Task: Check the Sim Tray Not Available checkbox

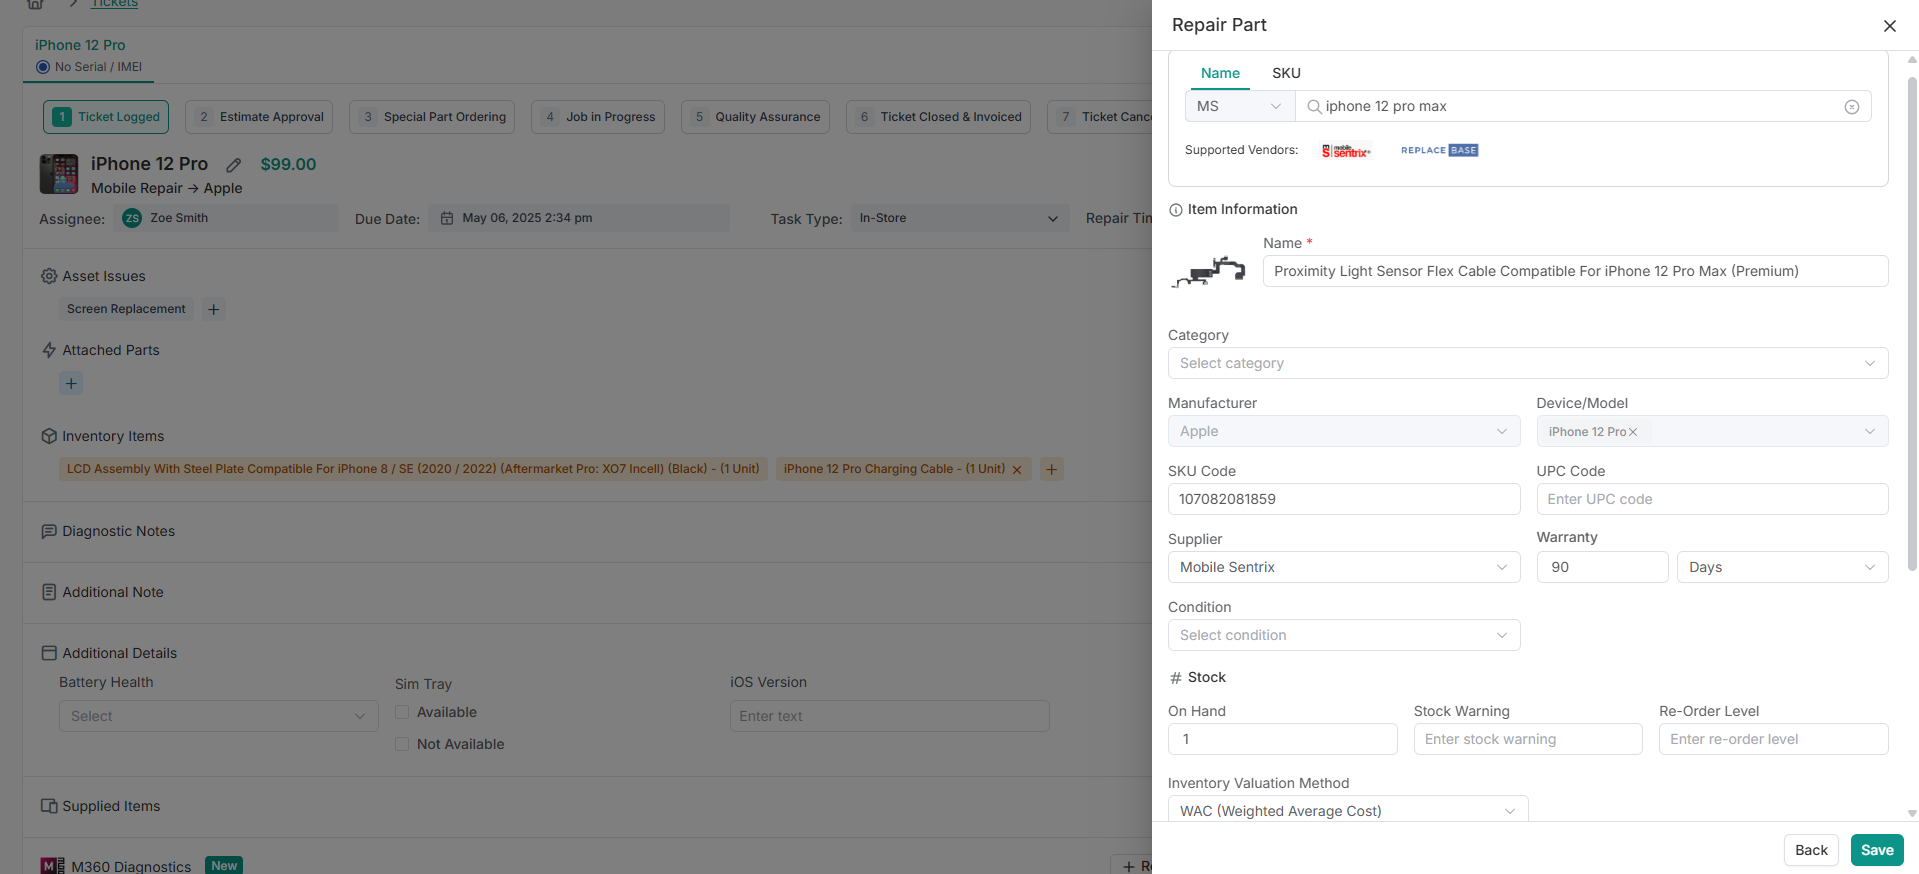Action: click(x=402, y=744)
